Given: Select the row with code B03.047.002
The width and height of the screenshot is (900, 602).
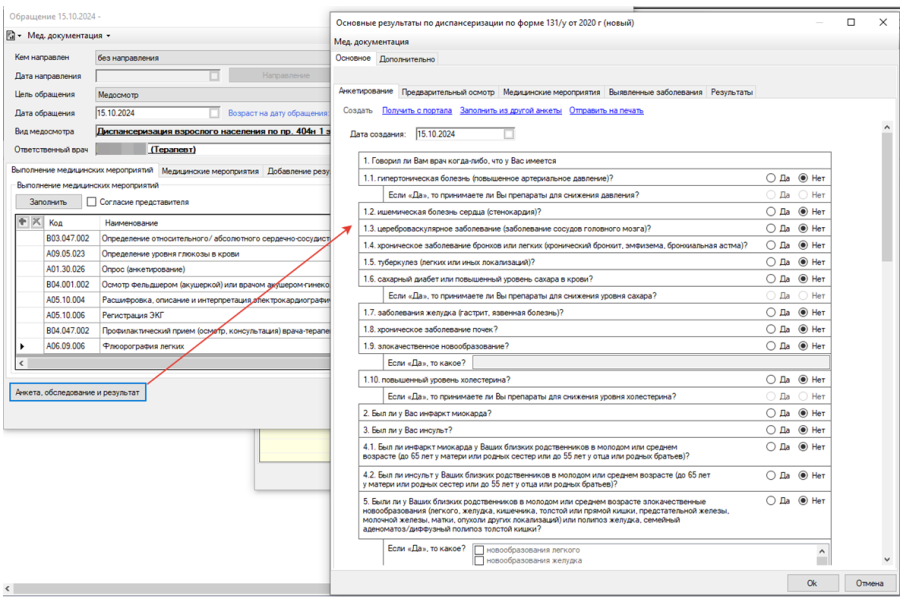Looking at the screenshot, I should tap(173, 238).
